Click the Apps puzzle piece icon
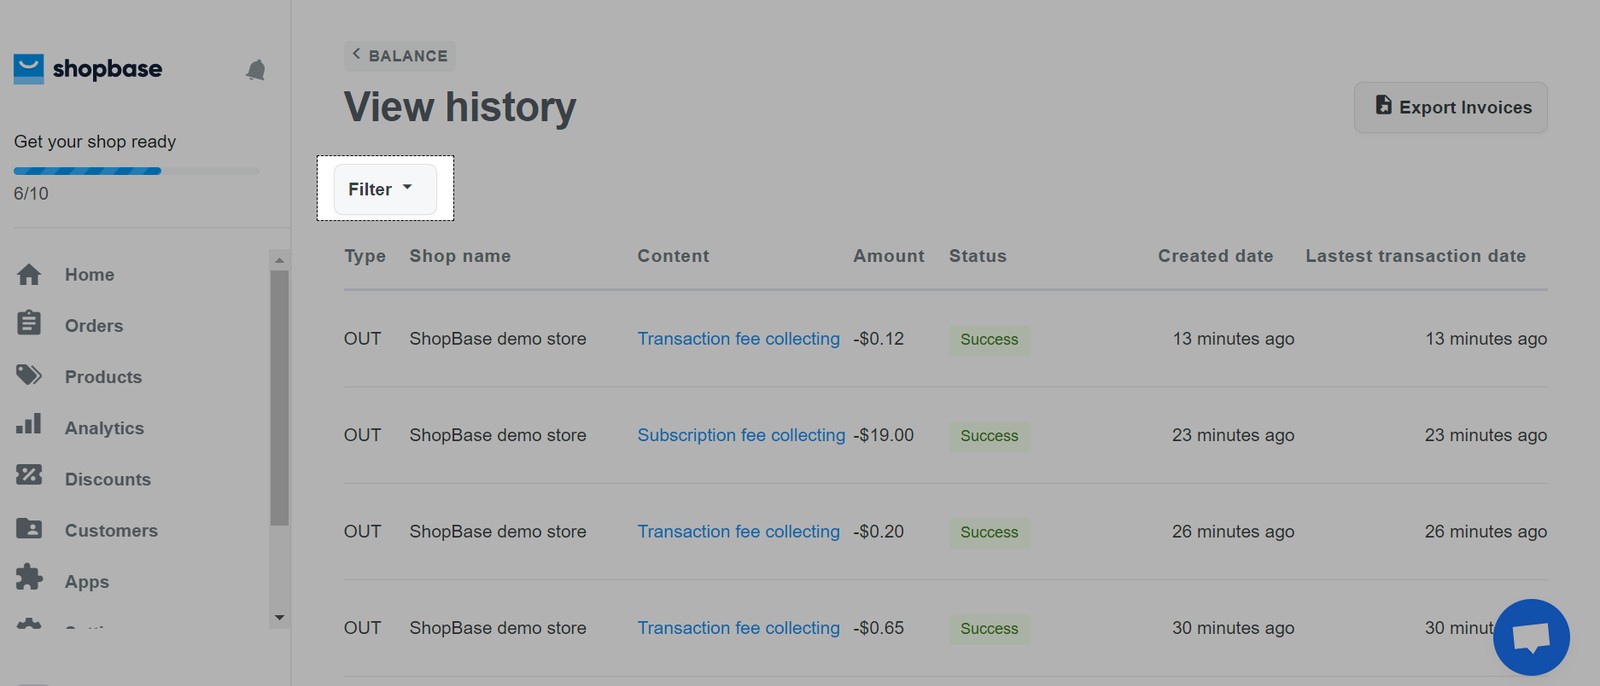The width and height of the screenshot is (1600, 686). (x=29, y=577)
